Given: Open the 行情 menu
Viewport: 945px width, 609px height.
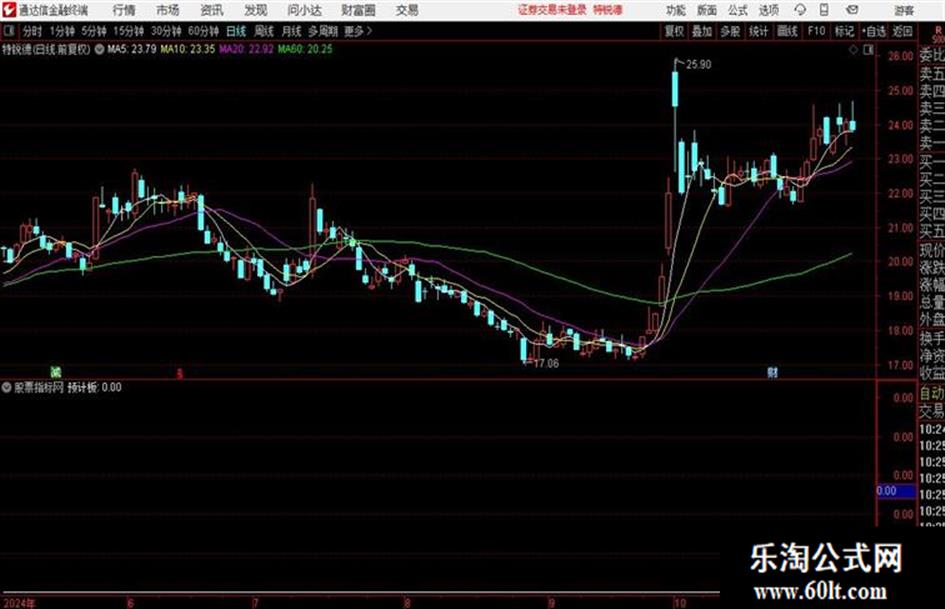Looking at the screenshot, I should point(124,10).
